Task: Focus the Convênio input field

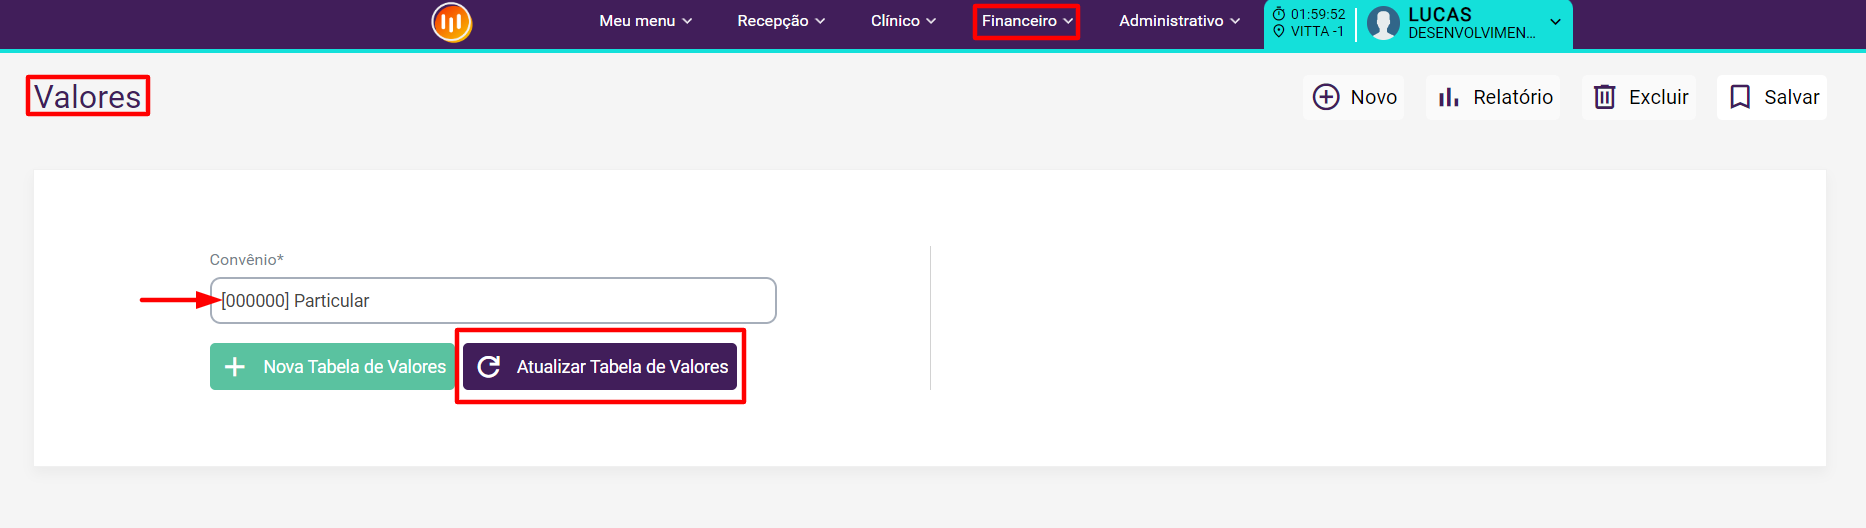Action: (x=493, y=301)
